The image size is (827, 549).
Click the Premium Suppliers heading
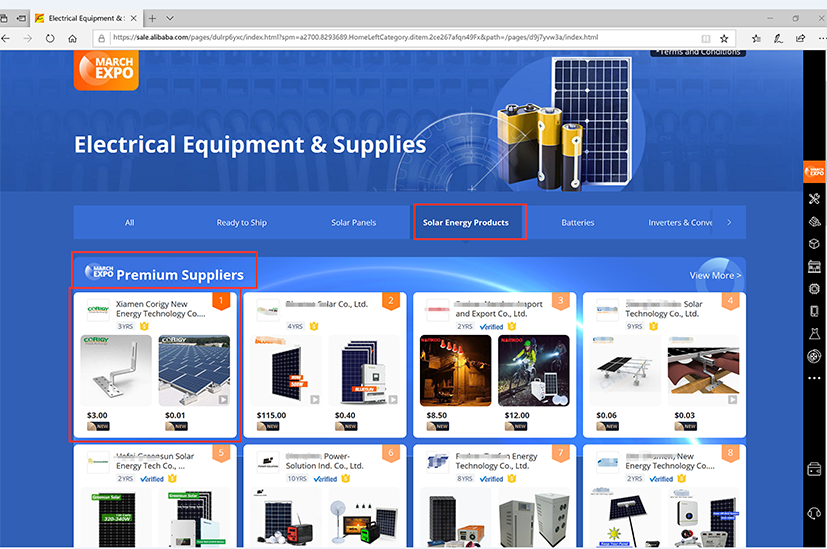180,275
